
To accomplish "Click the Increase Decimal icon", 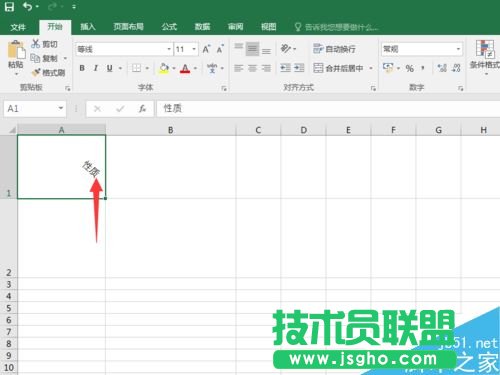I will [x=442, y=68].
